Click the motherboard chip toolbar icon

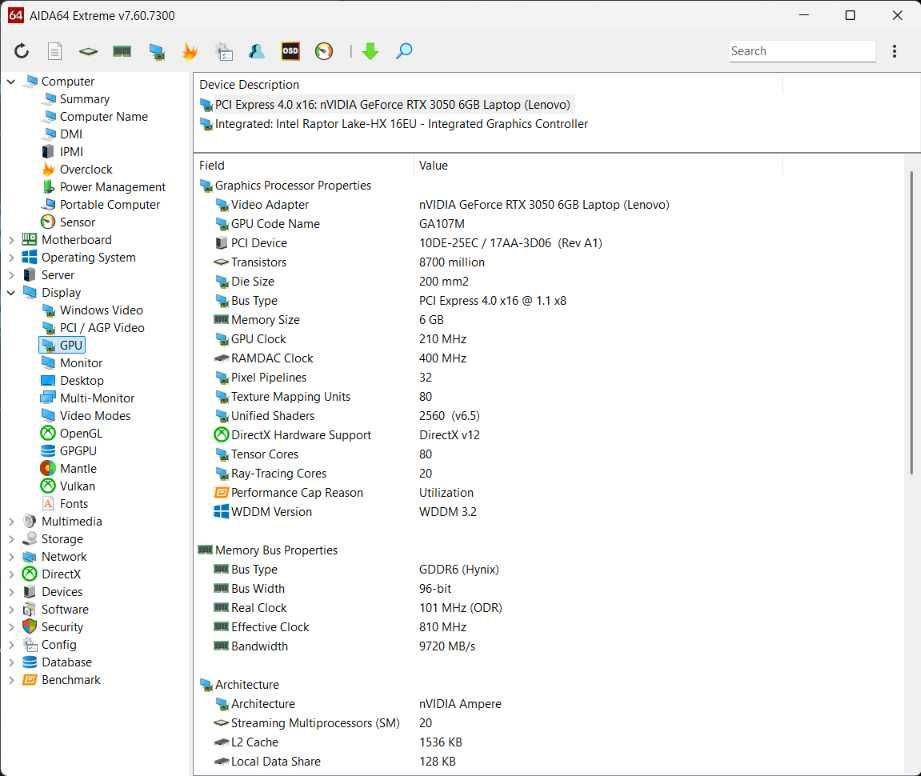88,51
